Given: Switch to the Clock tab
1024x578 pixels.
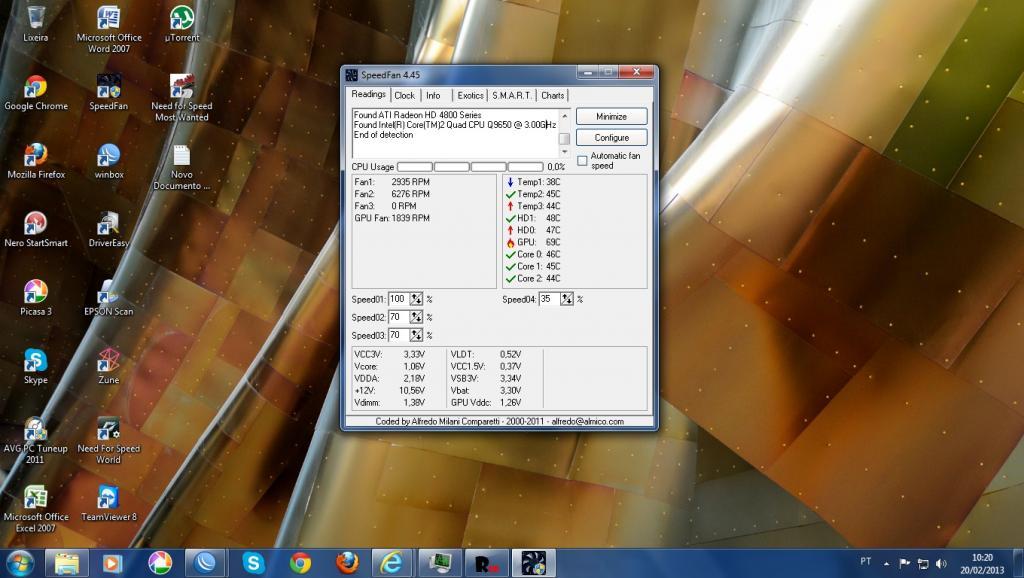Looking at the screenshot, I should click(x=404, y=95).
